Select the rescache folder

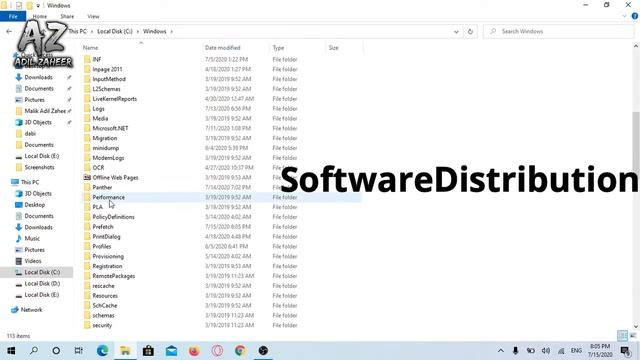103,286
